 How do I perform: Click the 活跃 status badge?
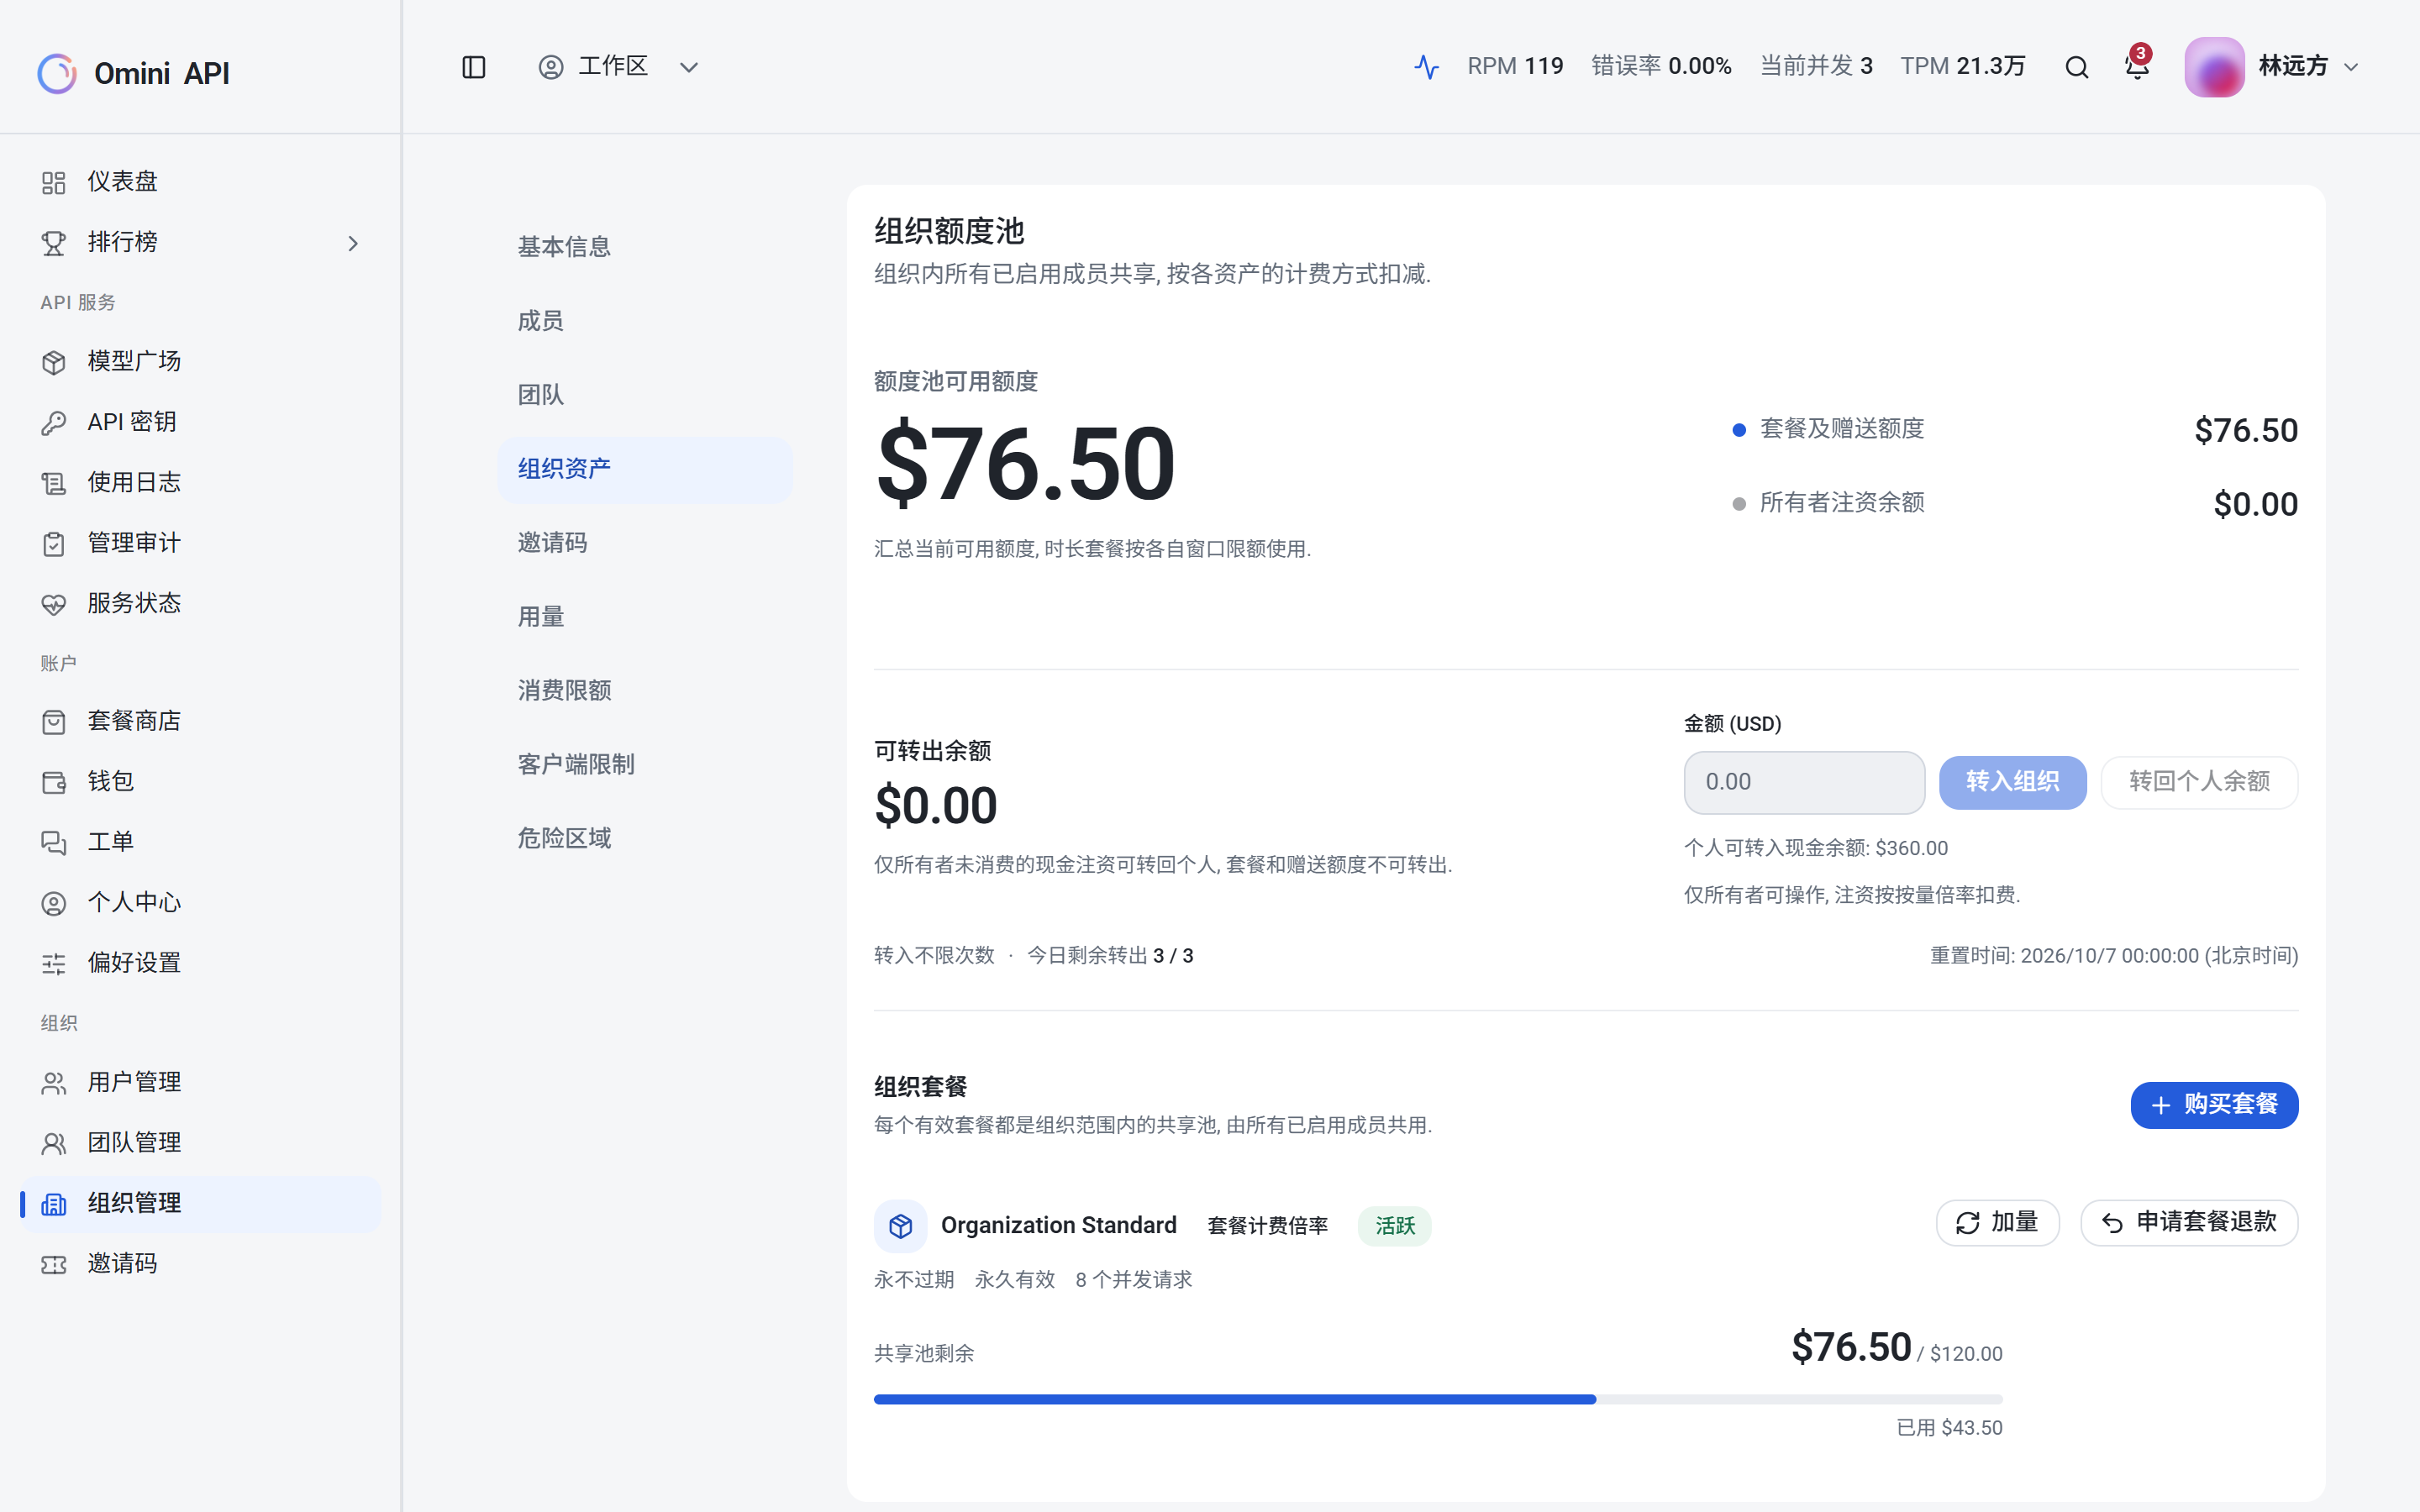coord(1394,1226)
